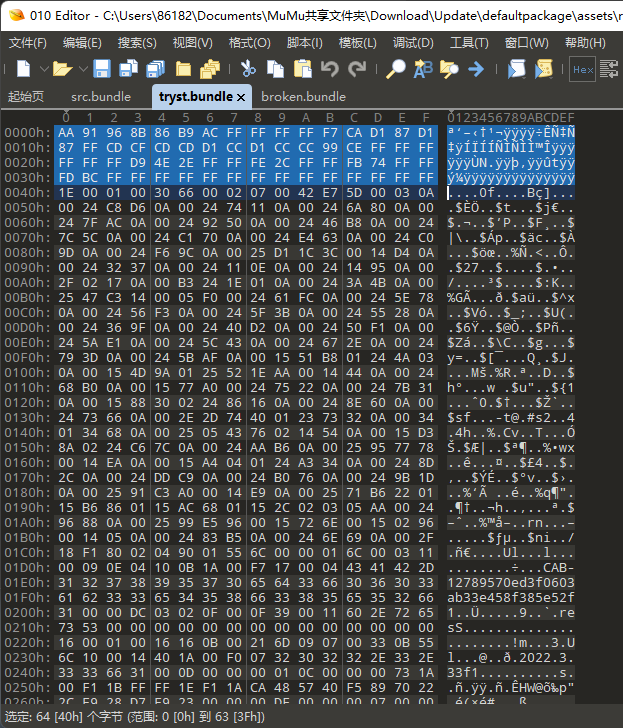Undo the last edit

coord(330,69)
